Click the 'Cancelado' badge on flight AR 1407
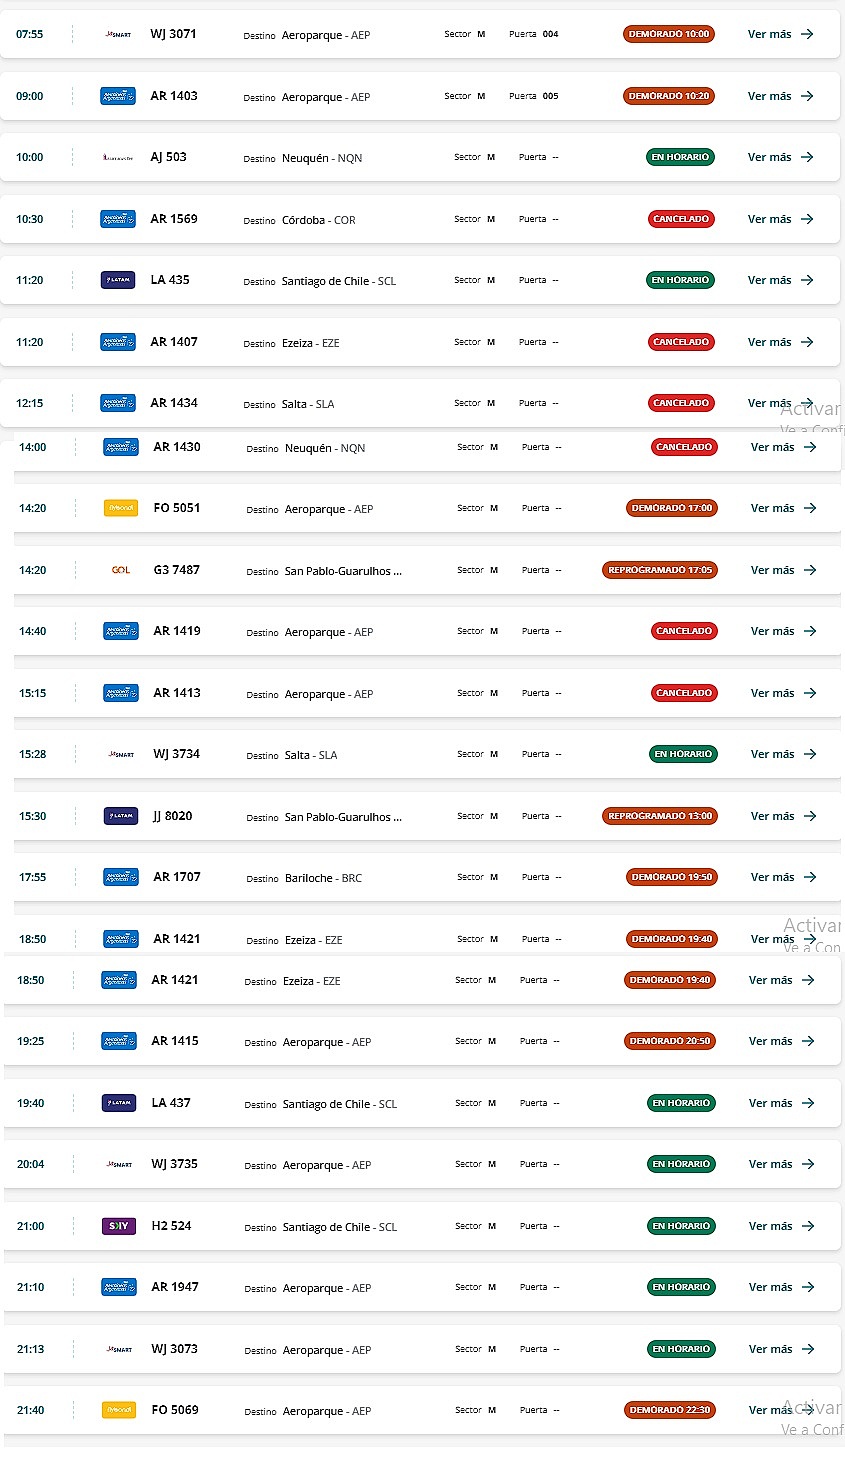Viewport: 845px width, 1461px height. point(680,343)
